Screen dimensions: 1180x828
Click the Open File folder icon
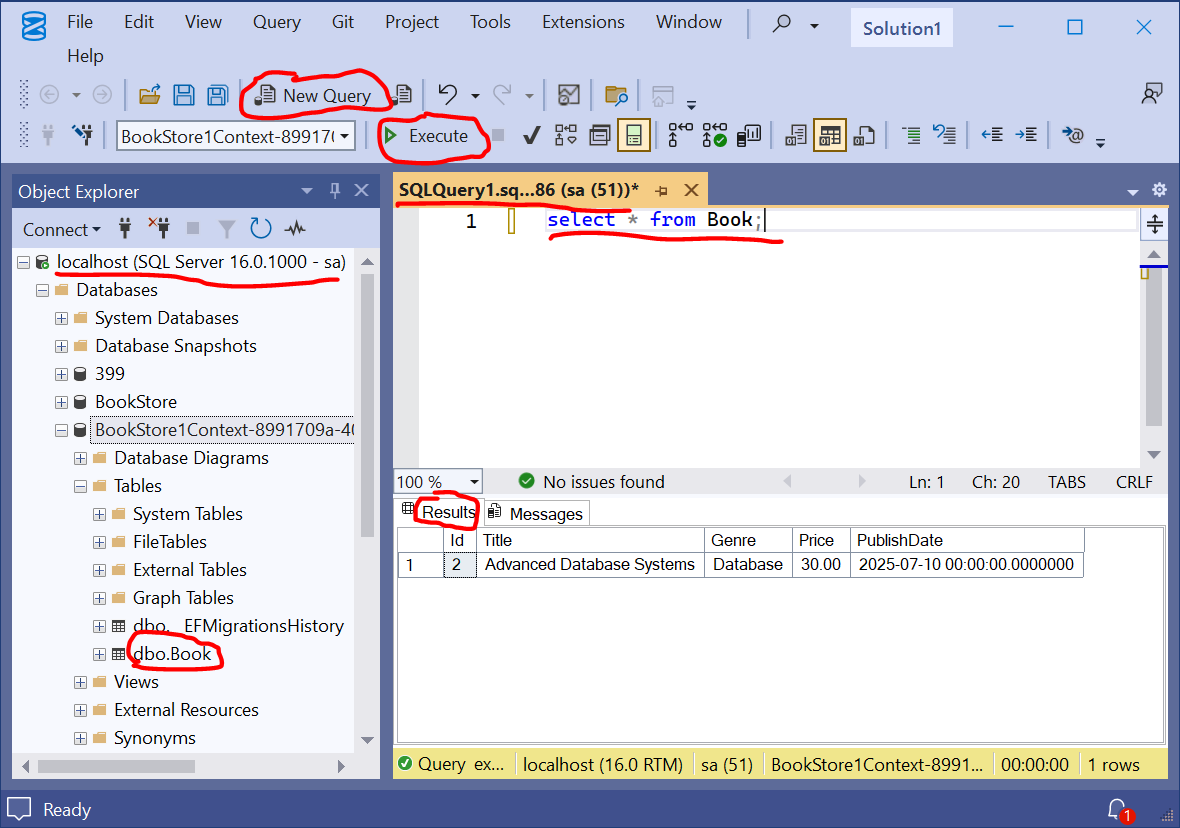pos(150,95)
